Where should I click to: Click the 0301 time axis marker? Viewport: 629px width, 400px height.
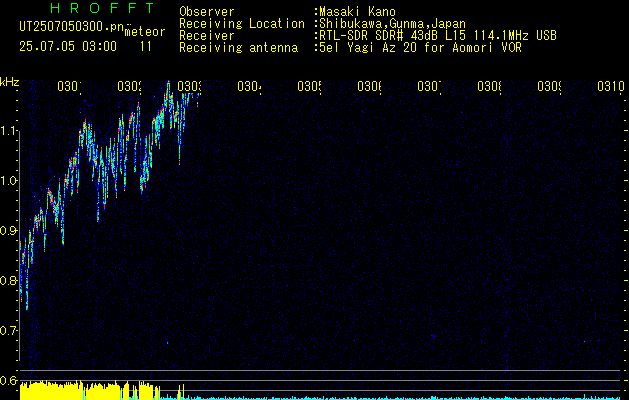tap(69, 86)
